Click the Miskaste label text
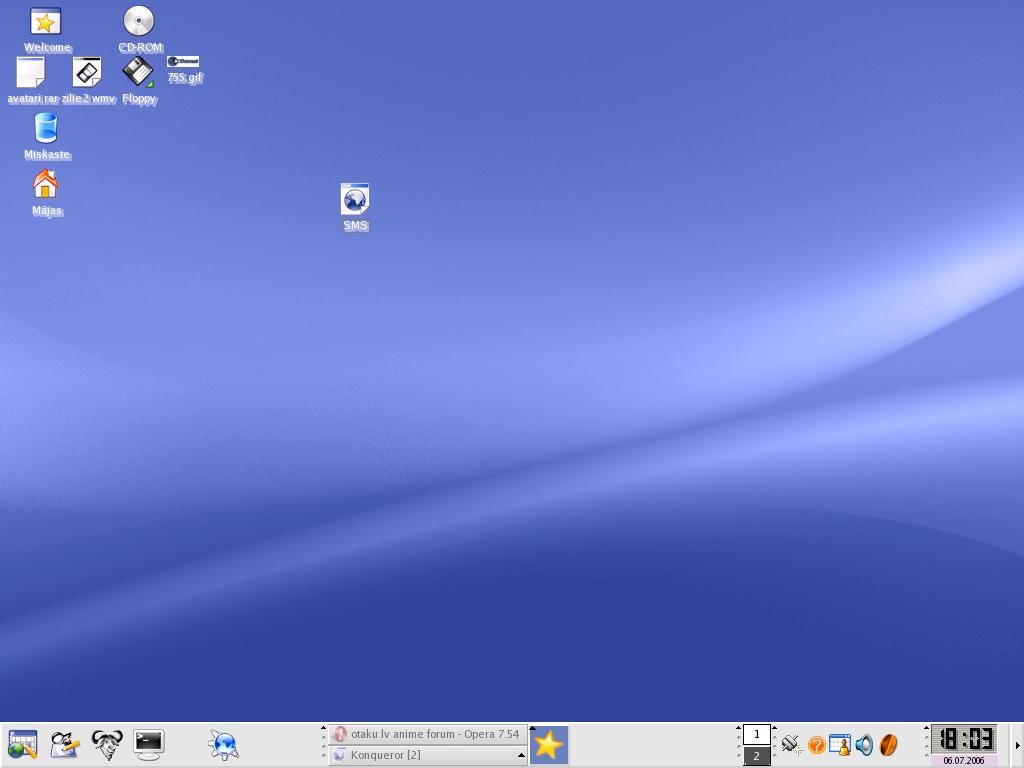 coord(46,154)
